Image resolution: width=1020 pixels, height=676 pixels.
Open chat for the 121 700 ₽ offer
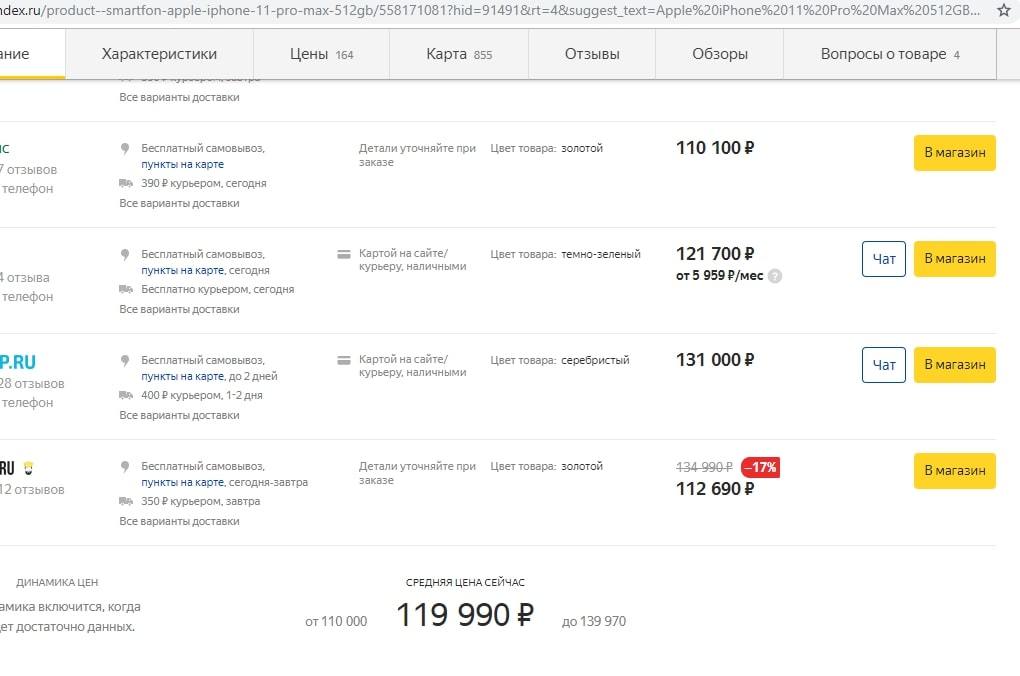click(x=883, y=259)
